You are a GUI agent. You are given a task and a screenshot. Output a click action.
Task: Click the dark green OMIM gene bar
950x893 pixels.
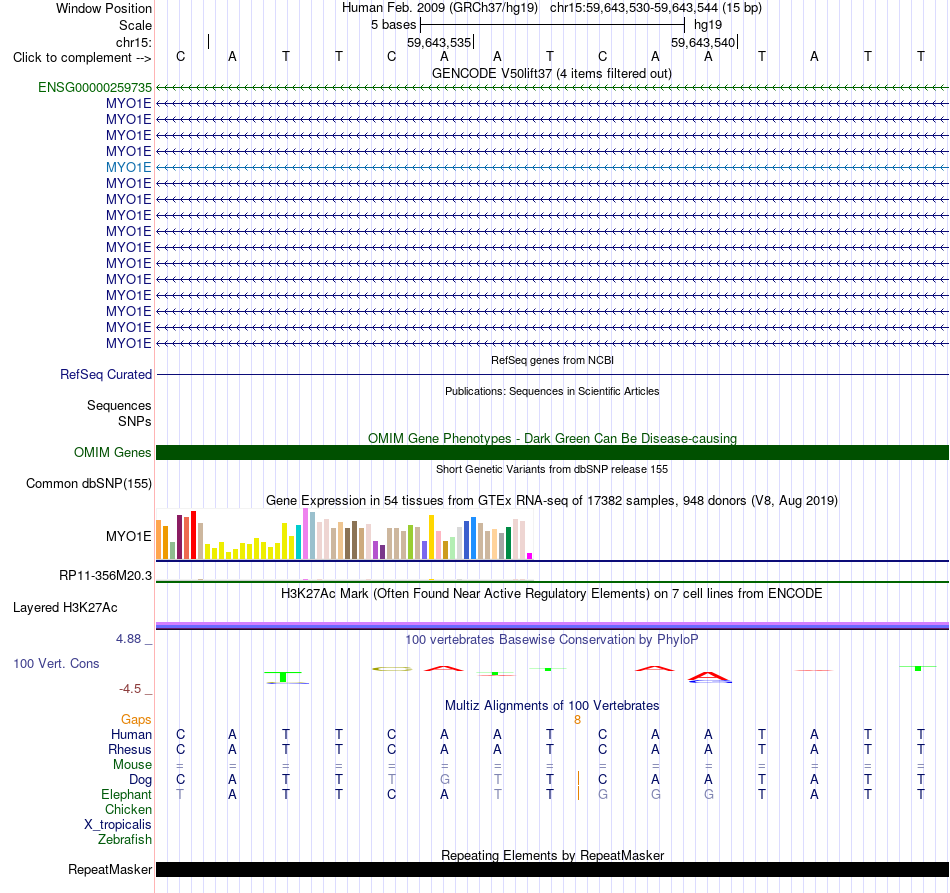pyautogui.click(x=552, y=453)
